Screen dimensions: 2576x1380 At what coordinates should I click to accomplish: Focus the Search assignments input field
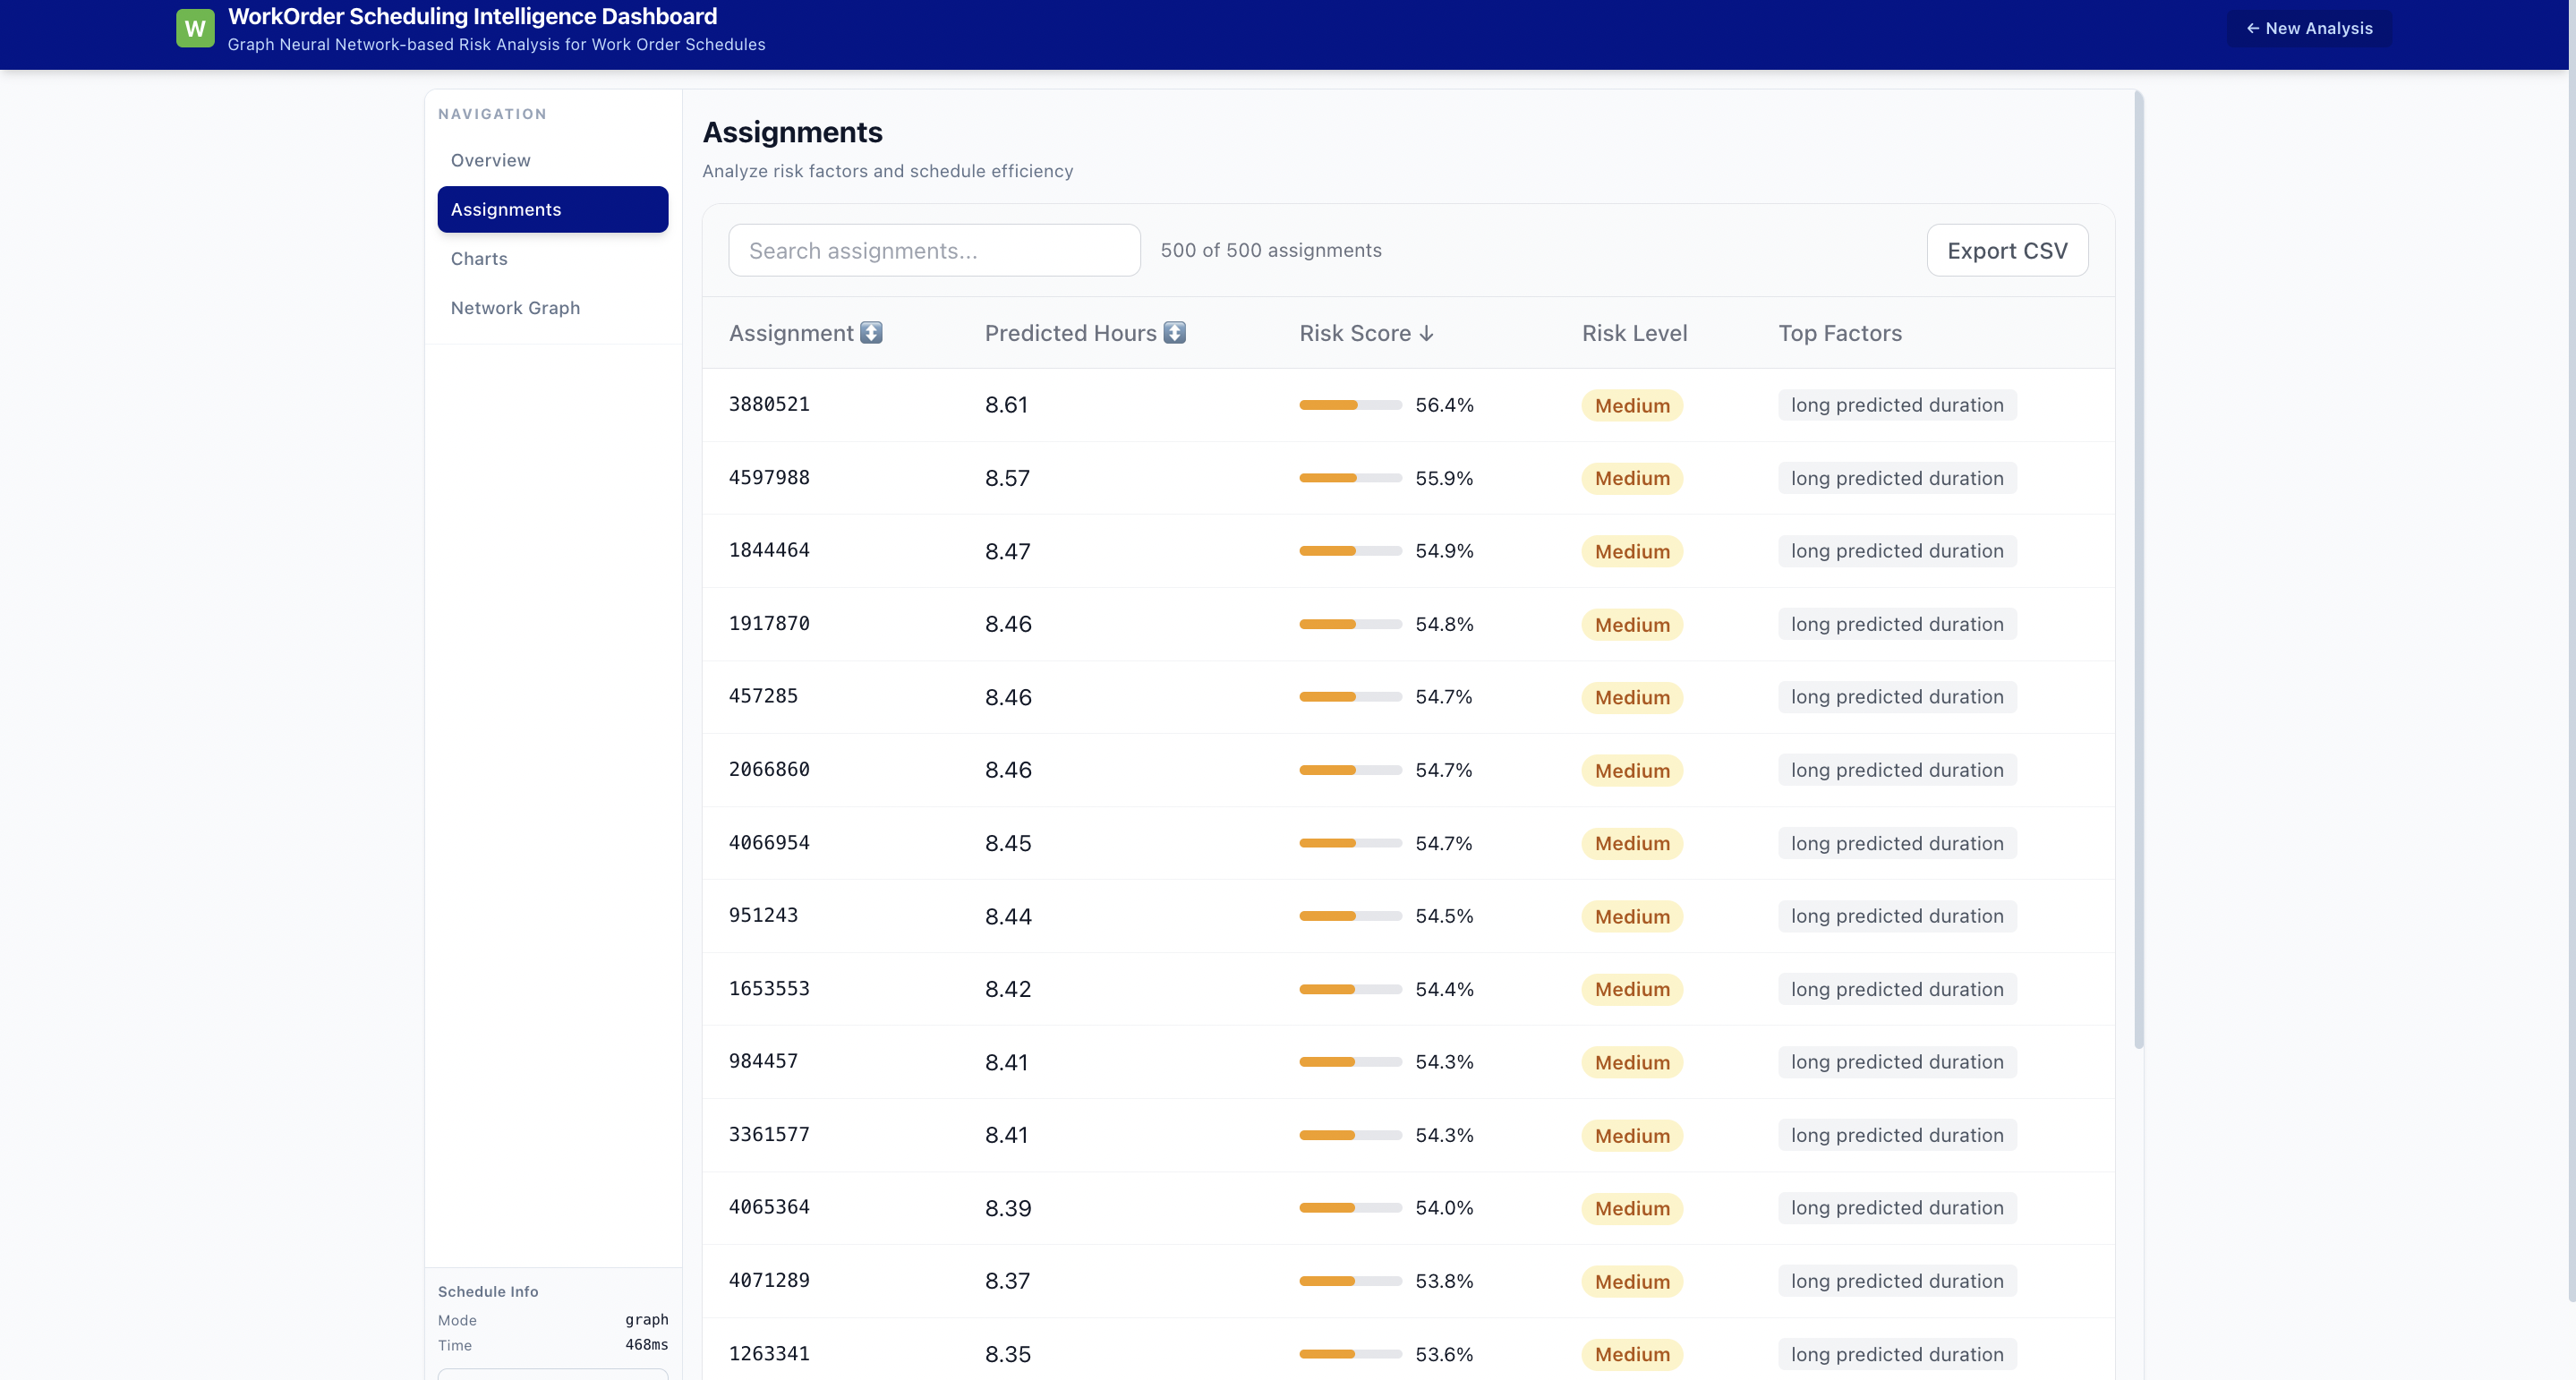tap(933, 251)
